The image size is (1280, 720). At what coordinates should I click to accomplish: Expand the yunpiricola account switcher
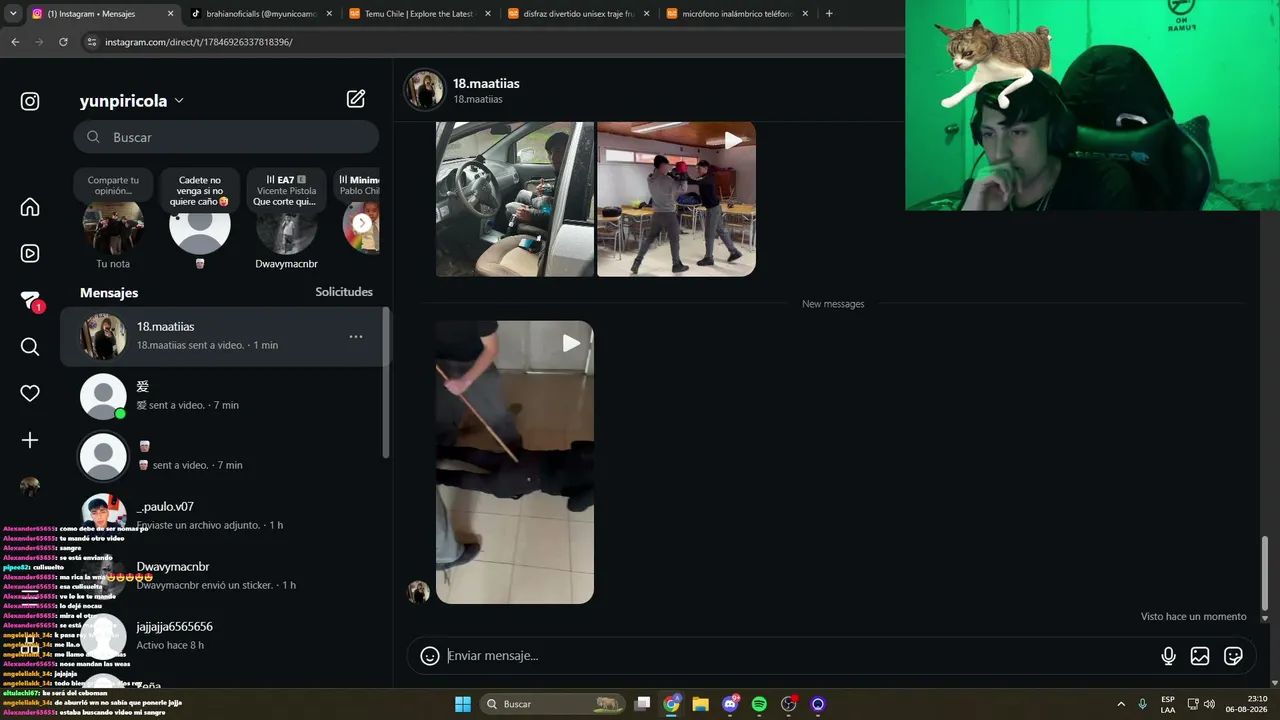[x=132, y=101]
